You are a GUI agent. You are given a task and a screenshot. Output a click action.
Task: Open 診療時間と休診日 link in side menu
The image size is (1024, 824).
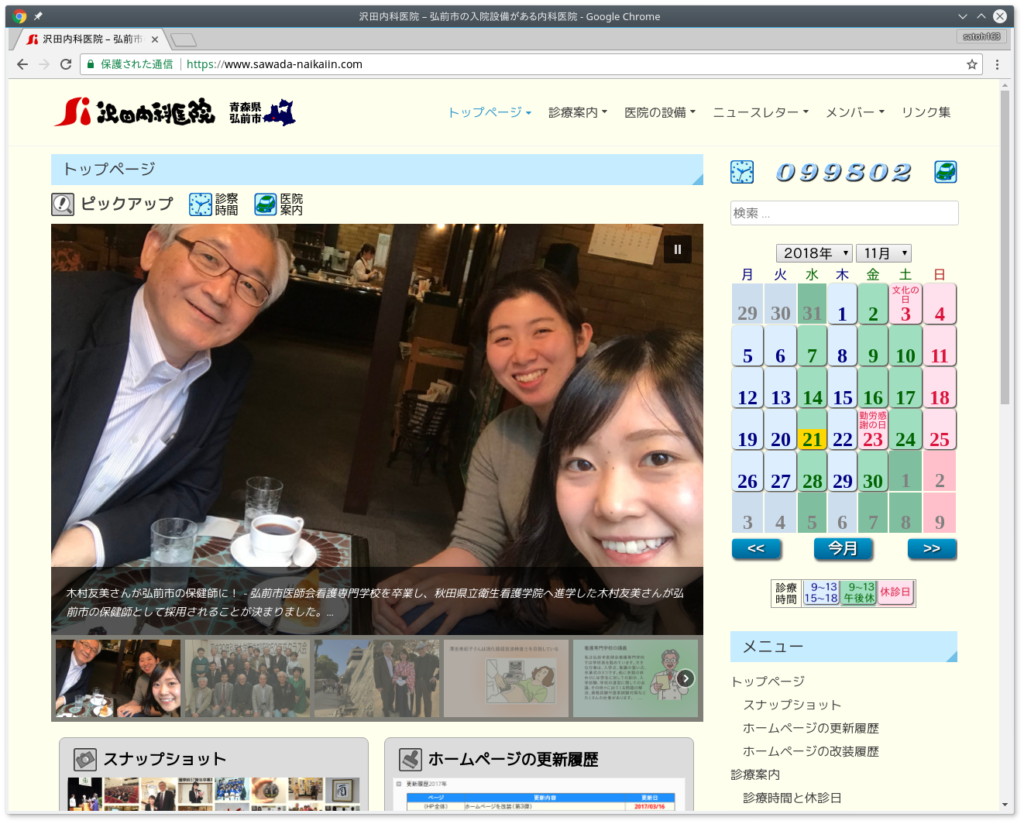pyautogui.click(x=792, y=798)
